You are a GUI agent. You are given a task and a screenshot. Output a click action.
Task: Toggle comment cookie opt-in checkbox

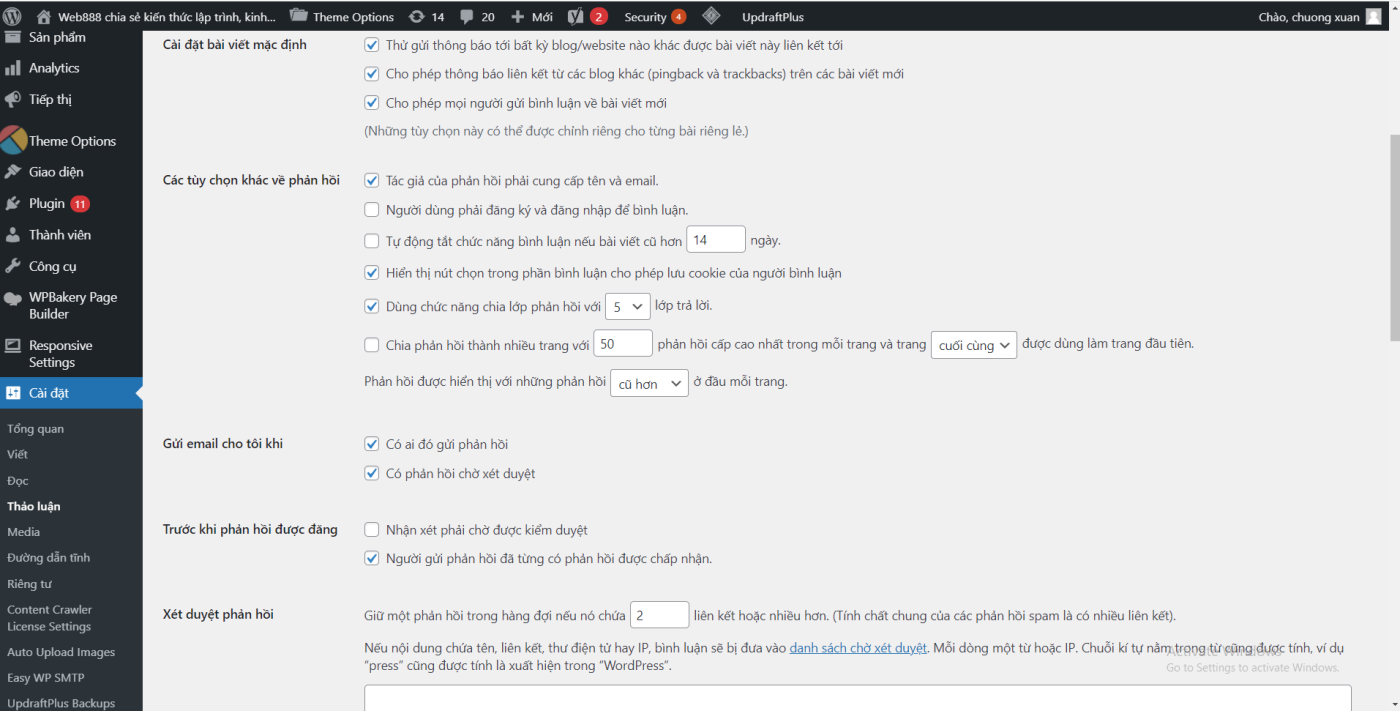[372, 273]
